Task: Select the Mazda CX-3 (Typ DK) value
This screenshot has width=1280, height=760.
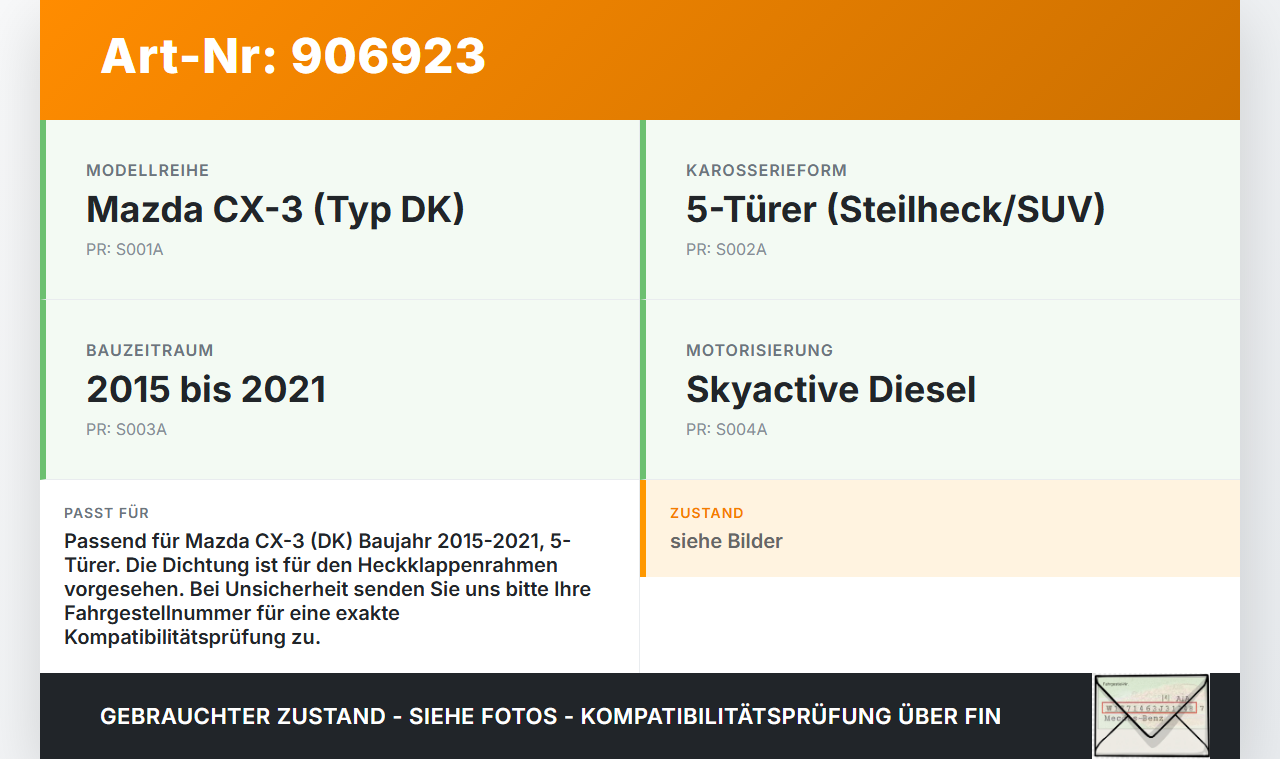Action: [x=276, y=209]
